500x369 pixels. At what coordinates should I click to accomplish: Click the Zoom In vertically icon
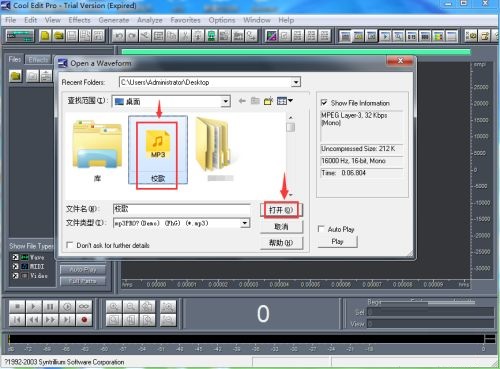tap(168, 306)
